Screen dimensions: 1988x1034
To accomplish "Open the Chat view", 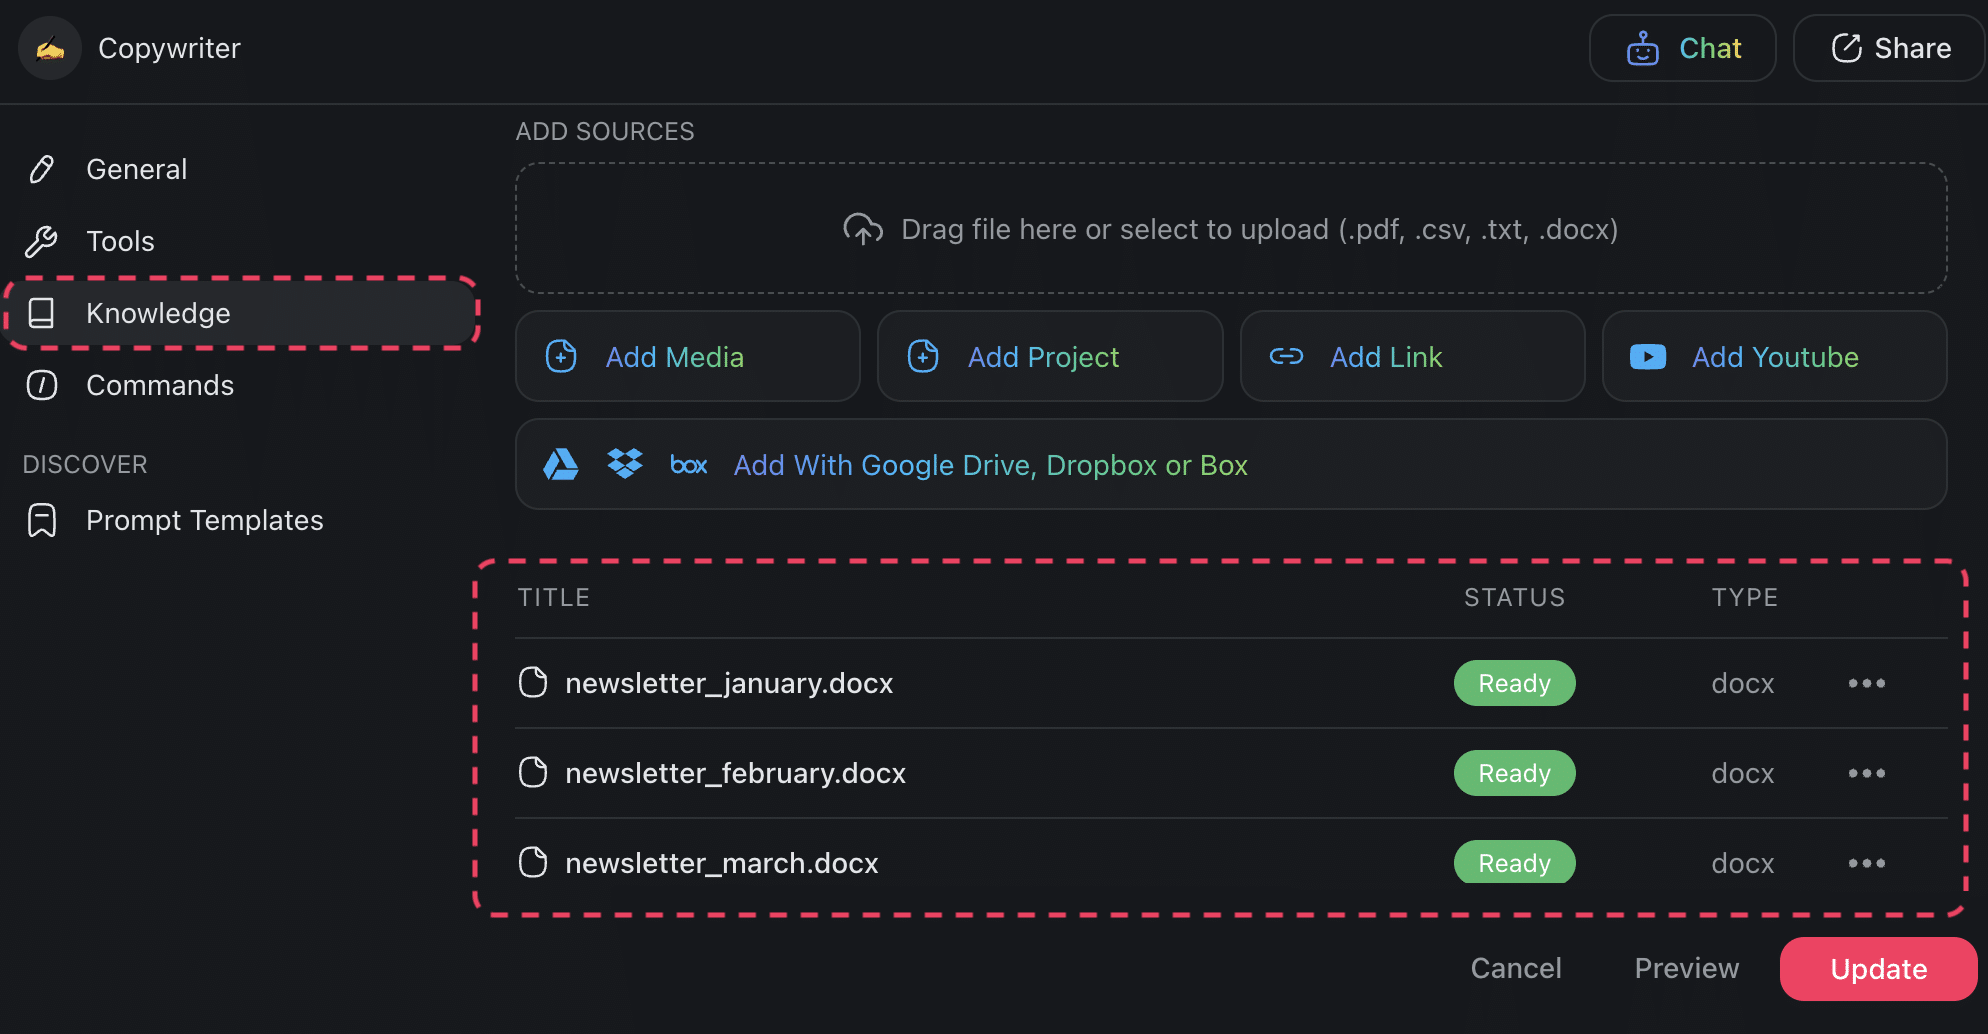I will tap(1682, 48).
